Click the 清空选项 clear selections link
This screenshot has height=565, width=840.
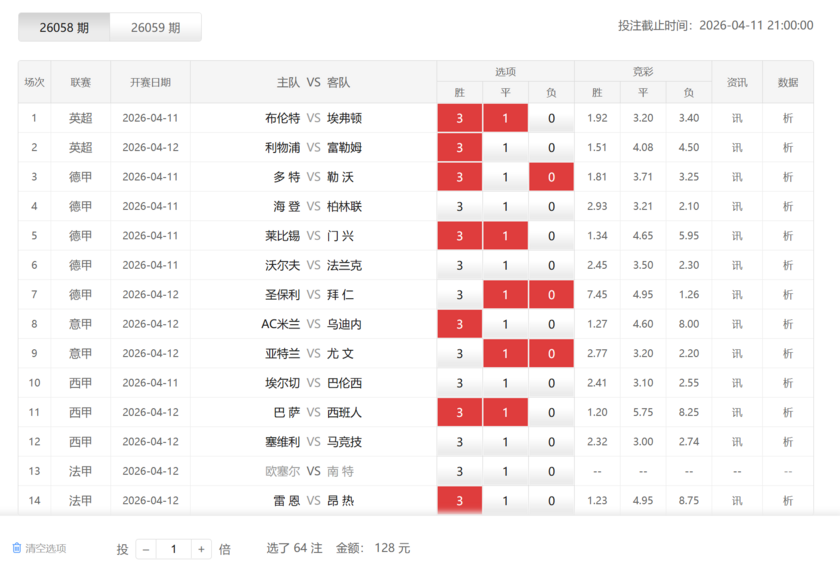46,548
